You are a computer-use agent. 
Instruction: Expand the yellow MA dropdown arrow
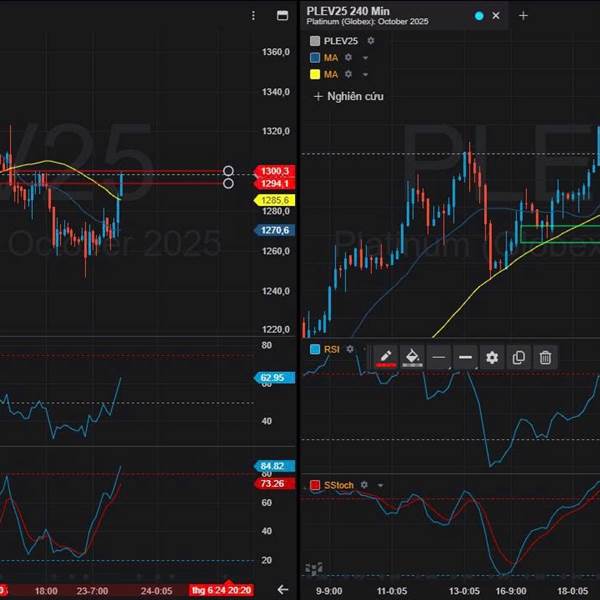click(365, 75)
